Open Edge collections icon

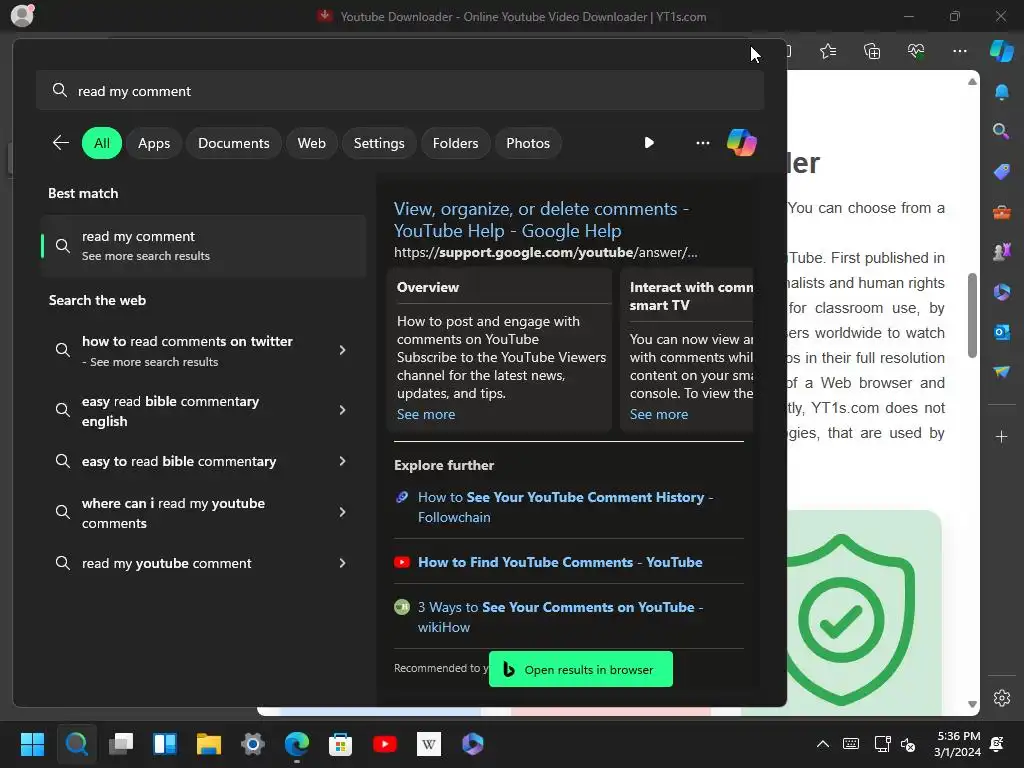pos(872,51)
